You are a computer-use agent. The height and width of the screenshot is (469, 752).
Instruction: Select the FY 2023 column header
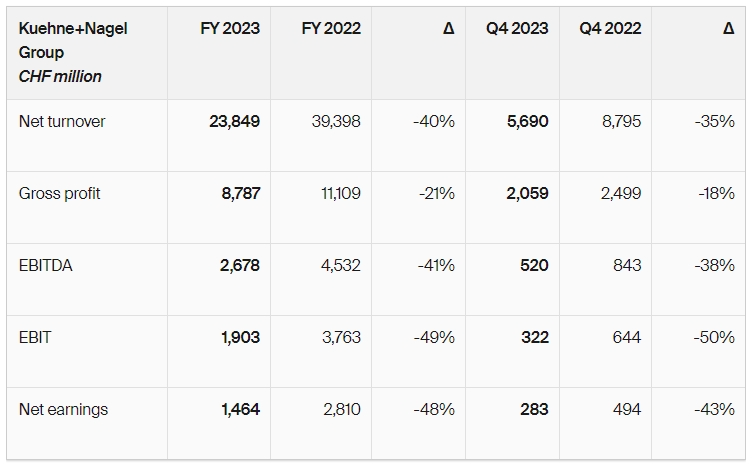230,29
